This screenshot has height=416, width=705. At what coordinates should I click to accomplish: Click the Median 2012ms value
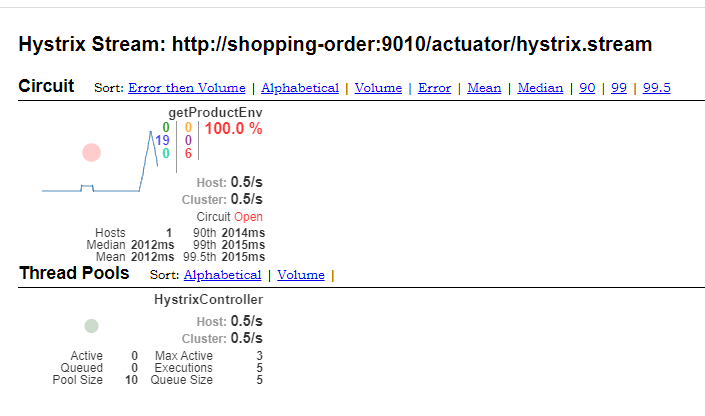(x=152, y=245)
